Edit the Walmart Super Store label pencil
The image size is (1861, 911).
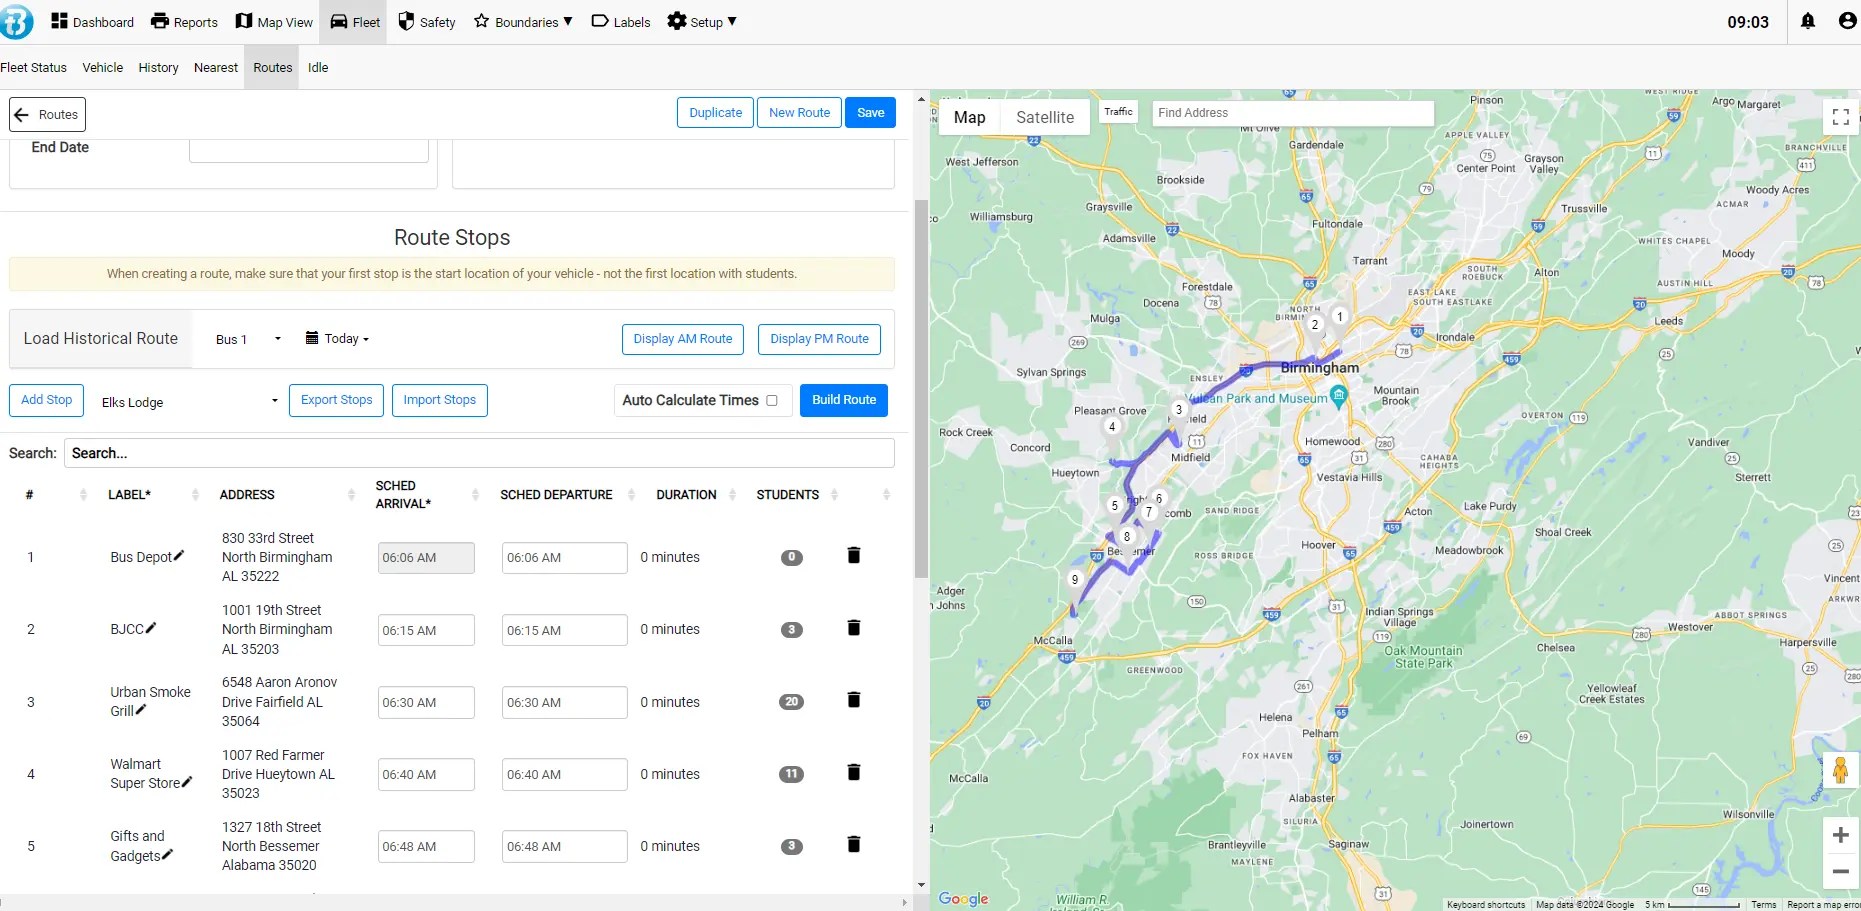pos(187,782)
